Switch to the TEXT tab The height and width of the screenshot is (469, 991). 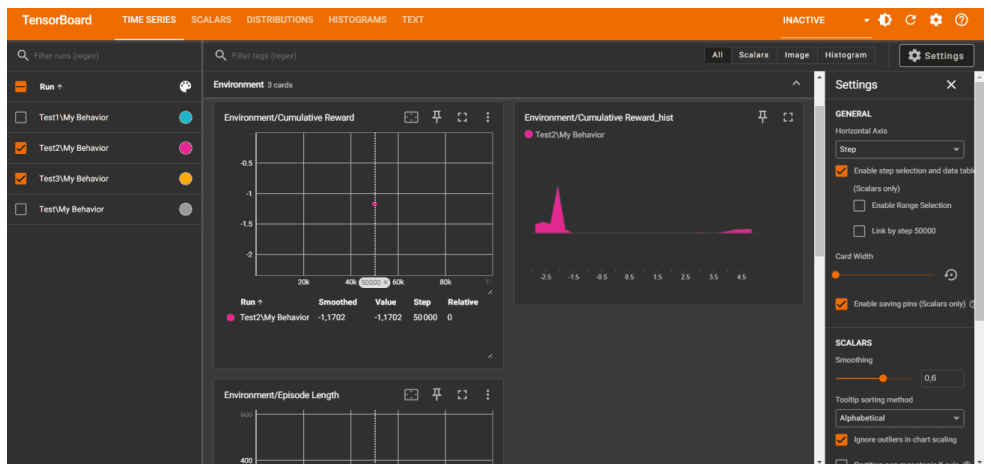(x=413, y=20)
